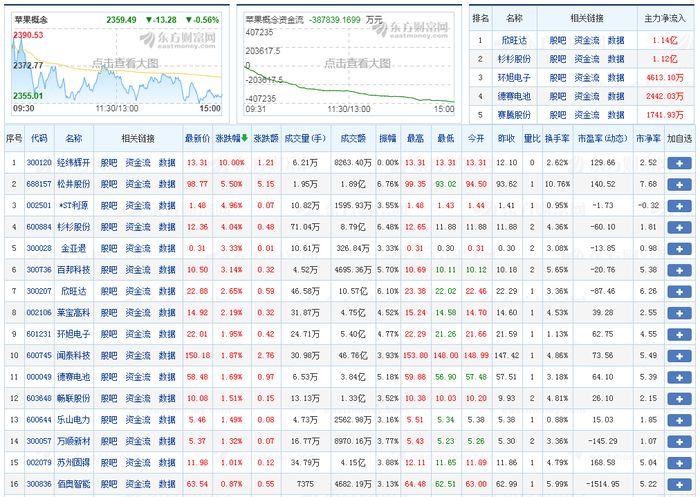Sort table by 涨跌额 column header
700x497 pixels.
(x=266, y=138)
